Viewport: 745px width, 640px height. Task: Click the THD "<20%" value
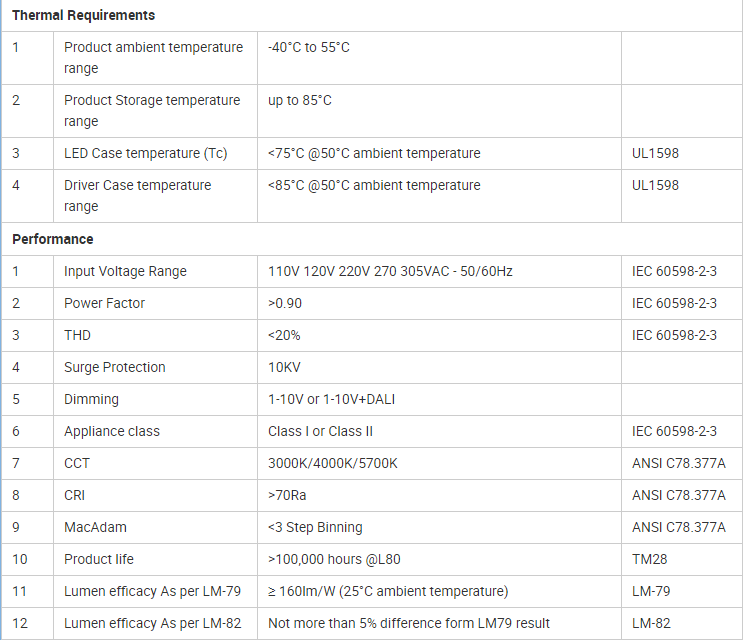tap(284, 335)
